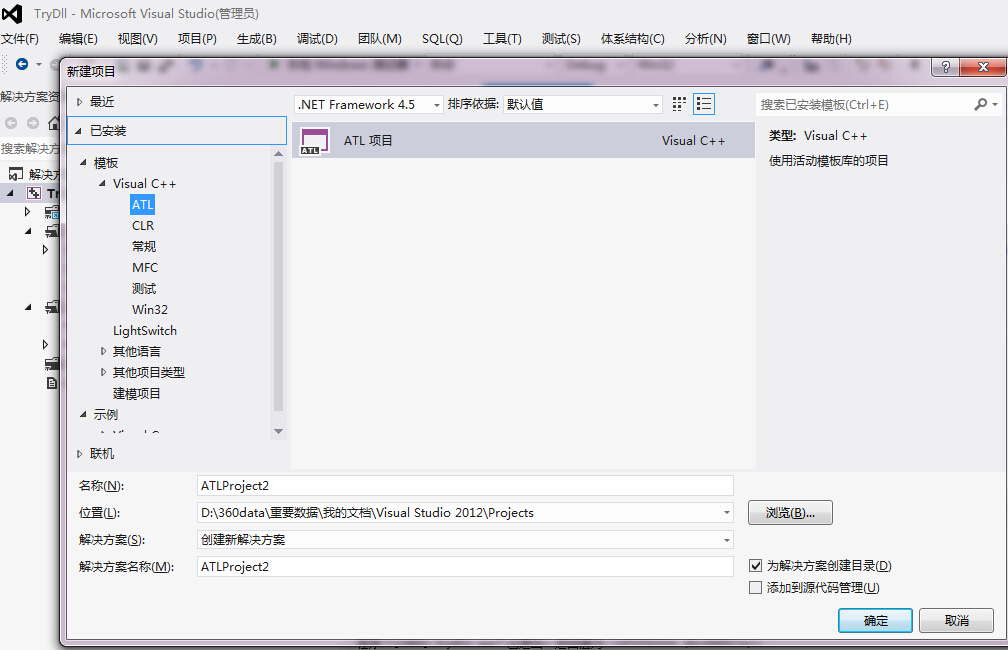Expand the '其他项目类型' tree node
The width and height of the screenshot is (1008, 650).
103,372
